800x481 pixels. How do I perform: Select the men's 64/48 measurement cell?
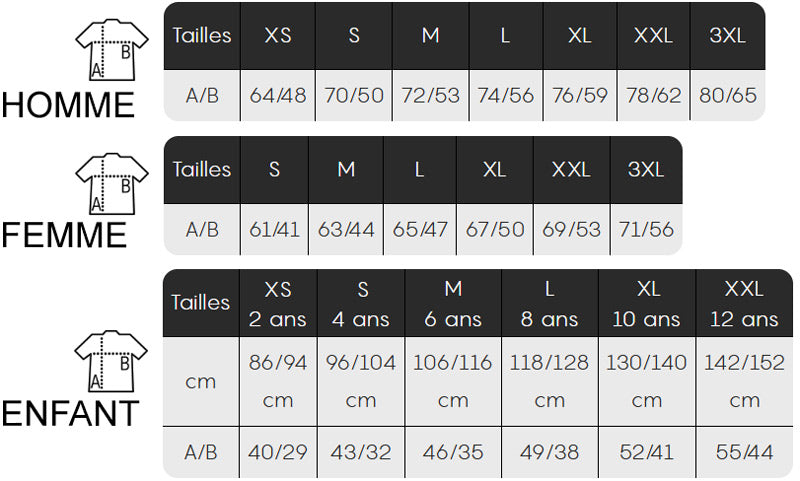coord(278,96)
